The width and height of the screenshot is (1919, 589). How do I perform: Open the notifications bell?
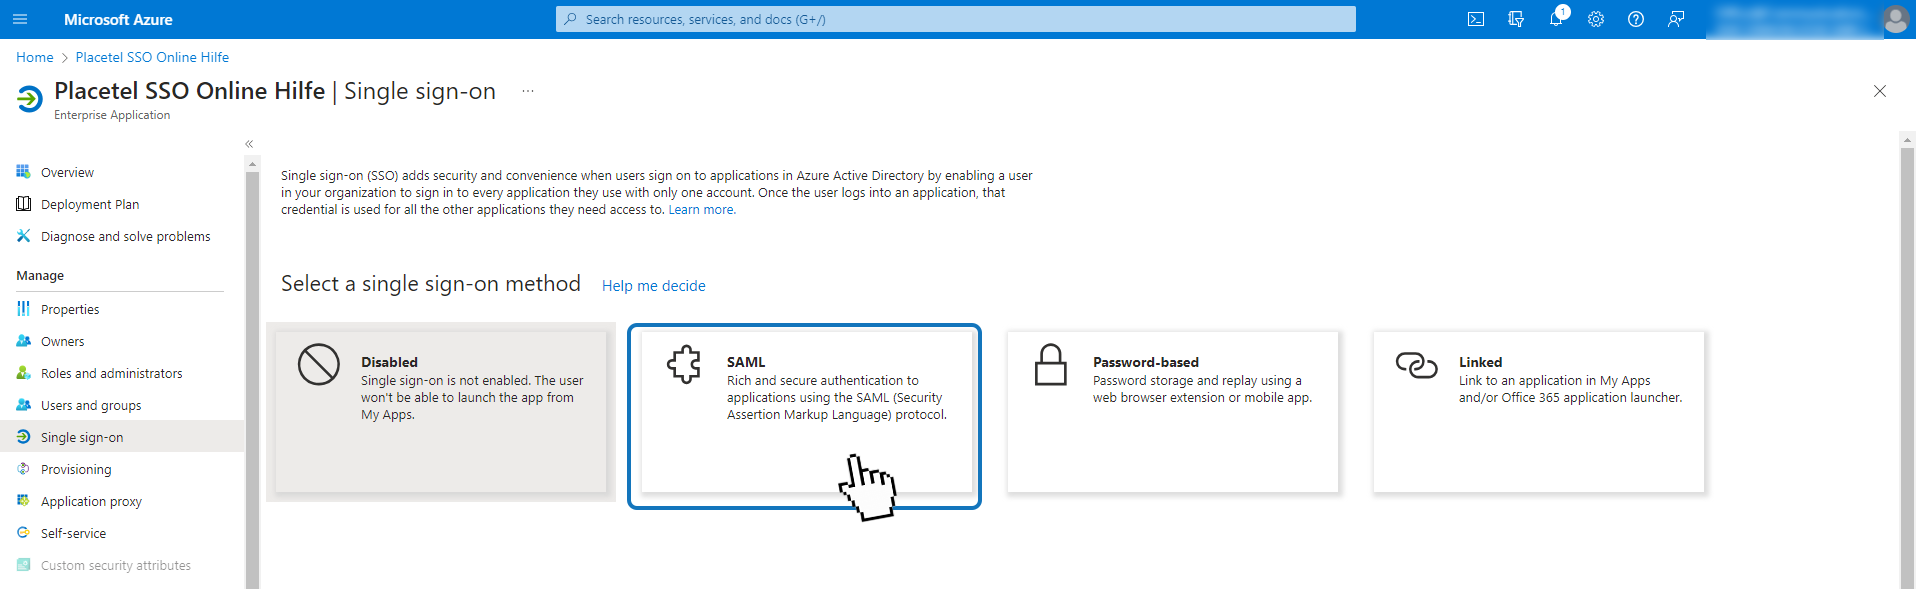[x=1556, y=19]
